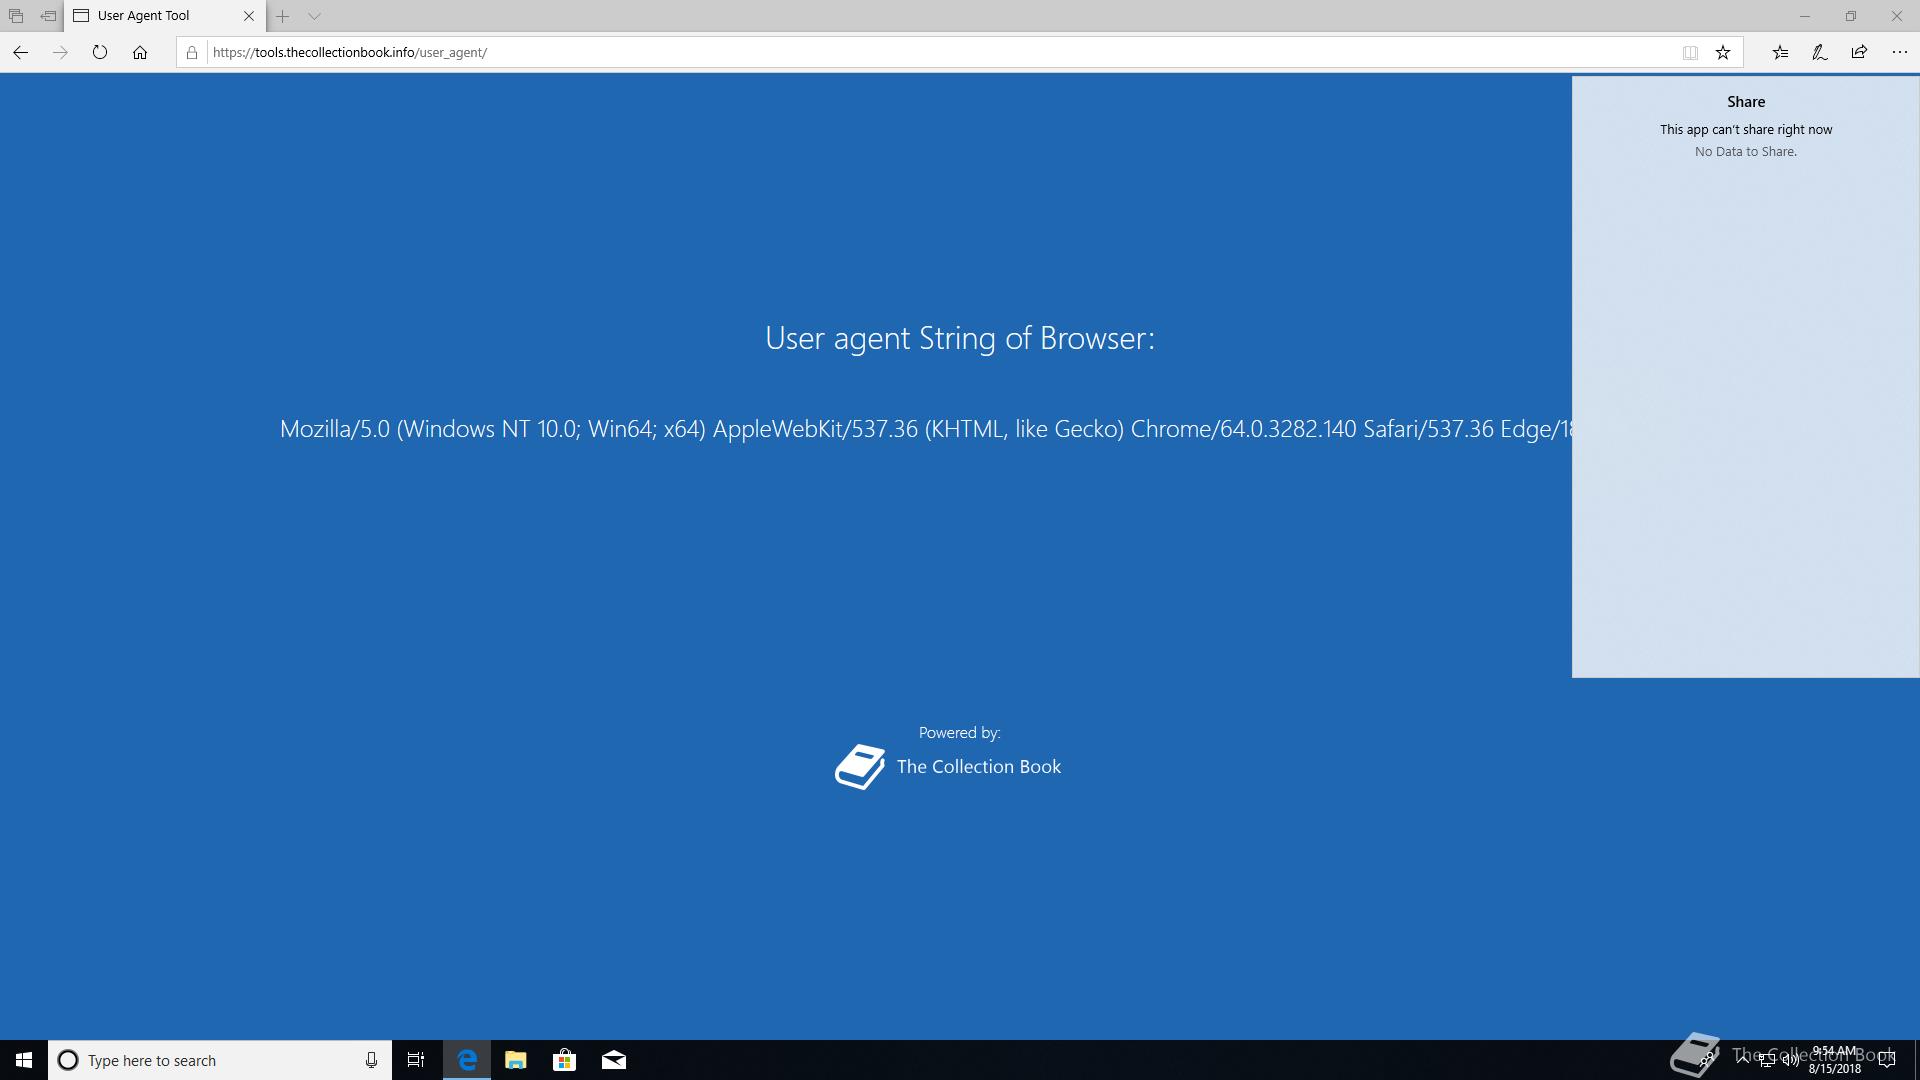Toggle reading view icon in address bar
1920x1080 pixels.
[x=1690, y=52]
